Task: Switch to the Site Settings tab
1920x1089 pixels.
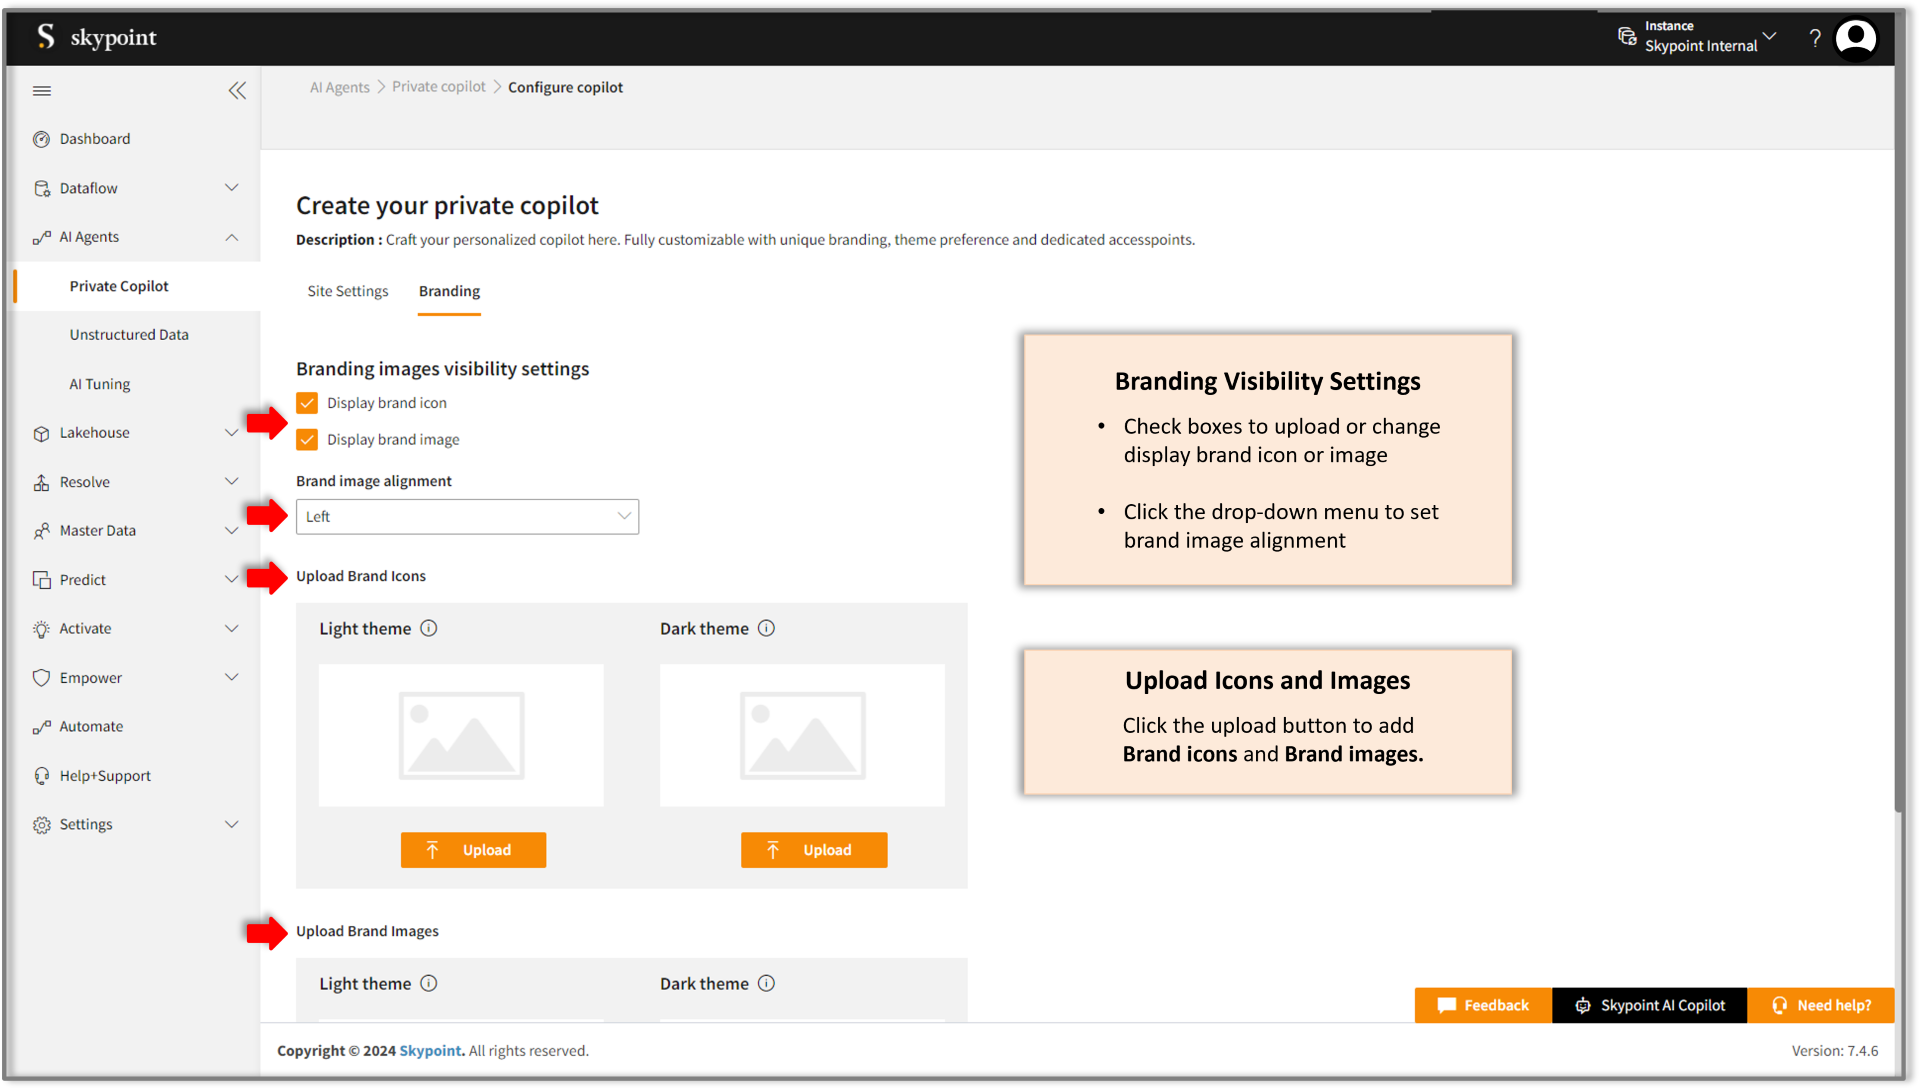Action: coord(347,290)
